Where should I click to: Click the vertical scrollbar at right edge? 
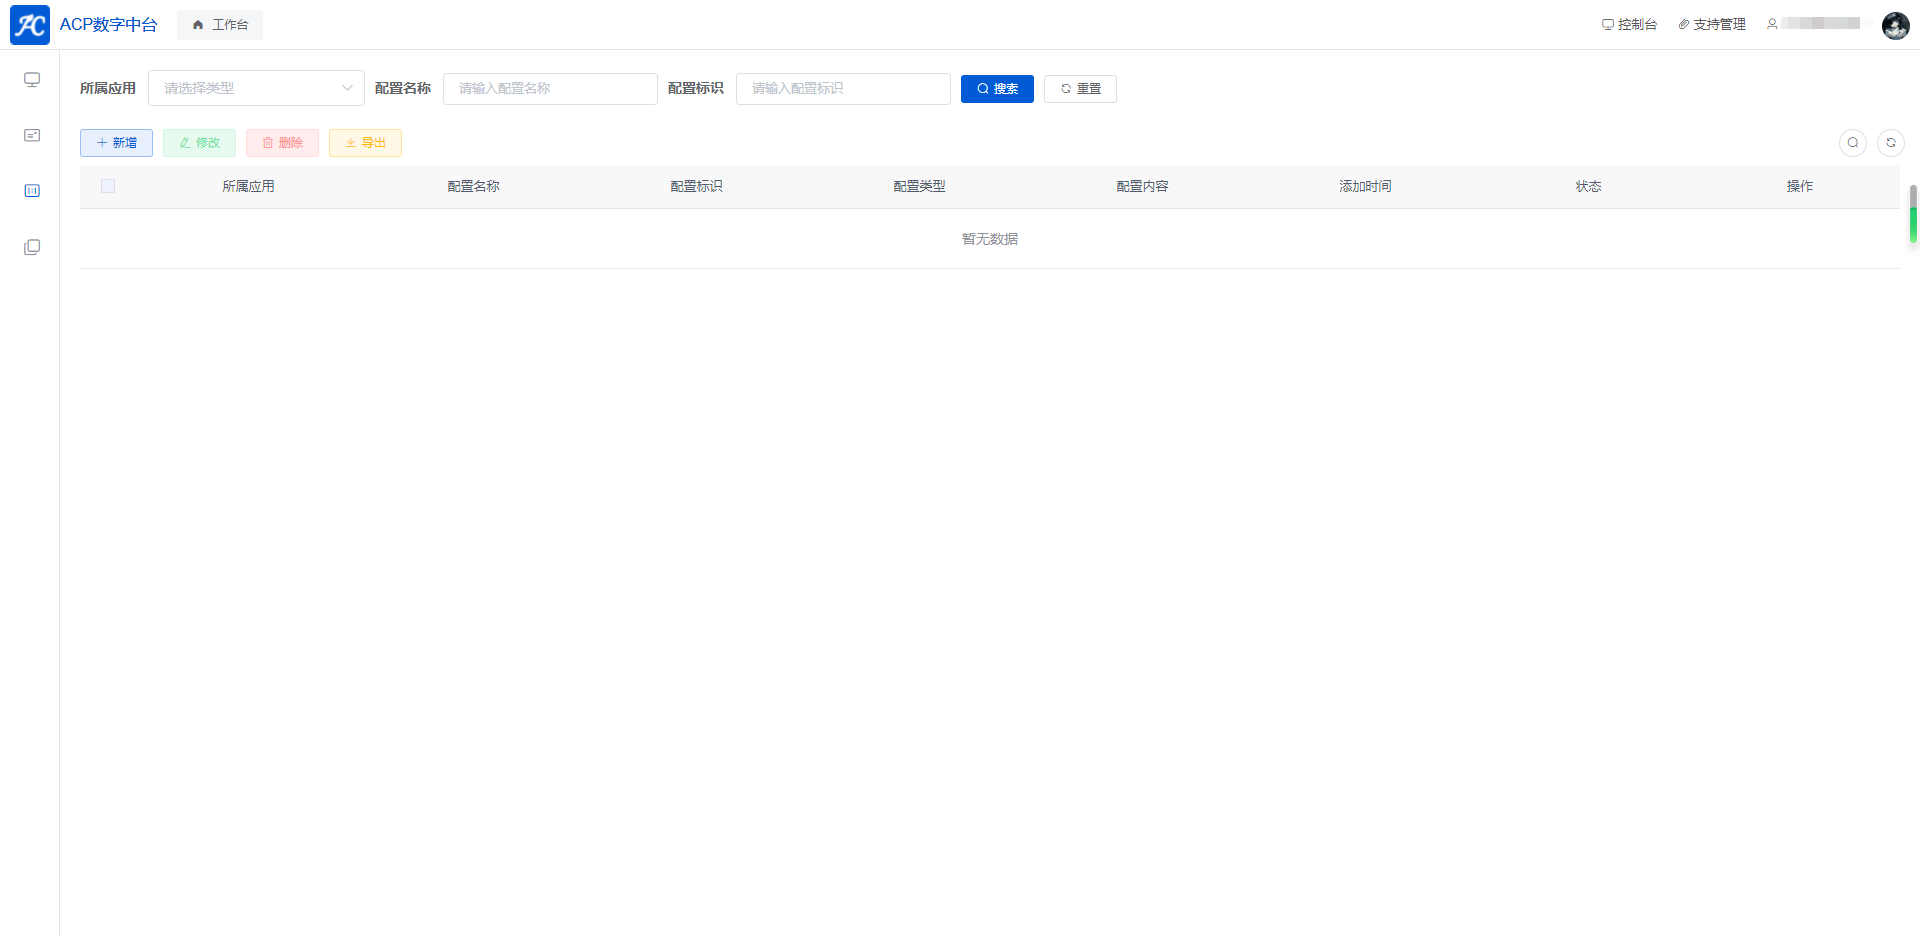point(1912,214)
